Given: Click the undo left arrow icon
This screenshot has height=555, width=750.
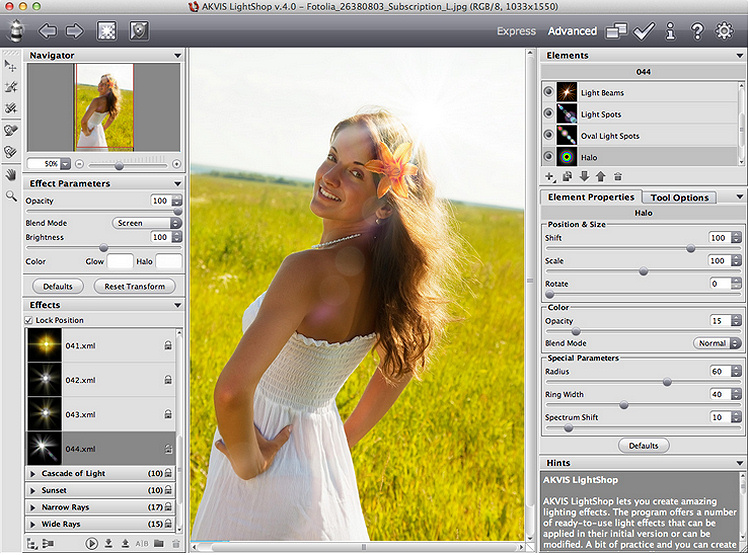Looking at the screenshot, I should (48, 31).
